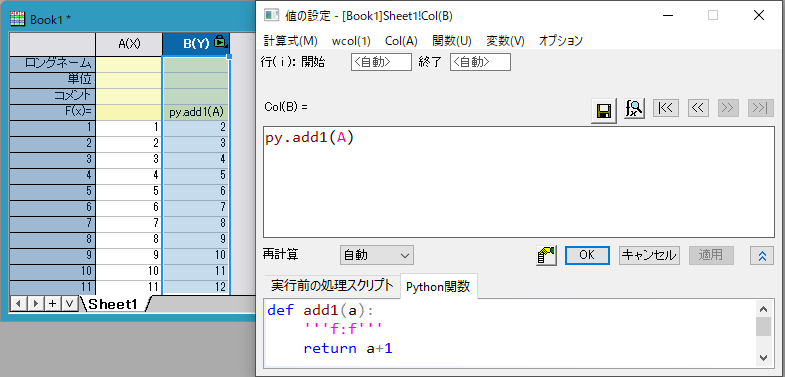The image size is (785, 377).
Task: Click the py.add1(A) cell in column B
Action: point(196,112)
